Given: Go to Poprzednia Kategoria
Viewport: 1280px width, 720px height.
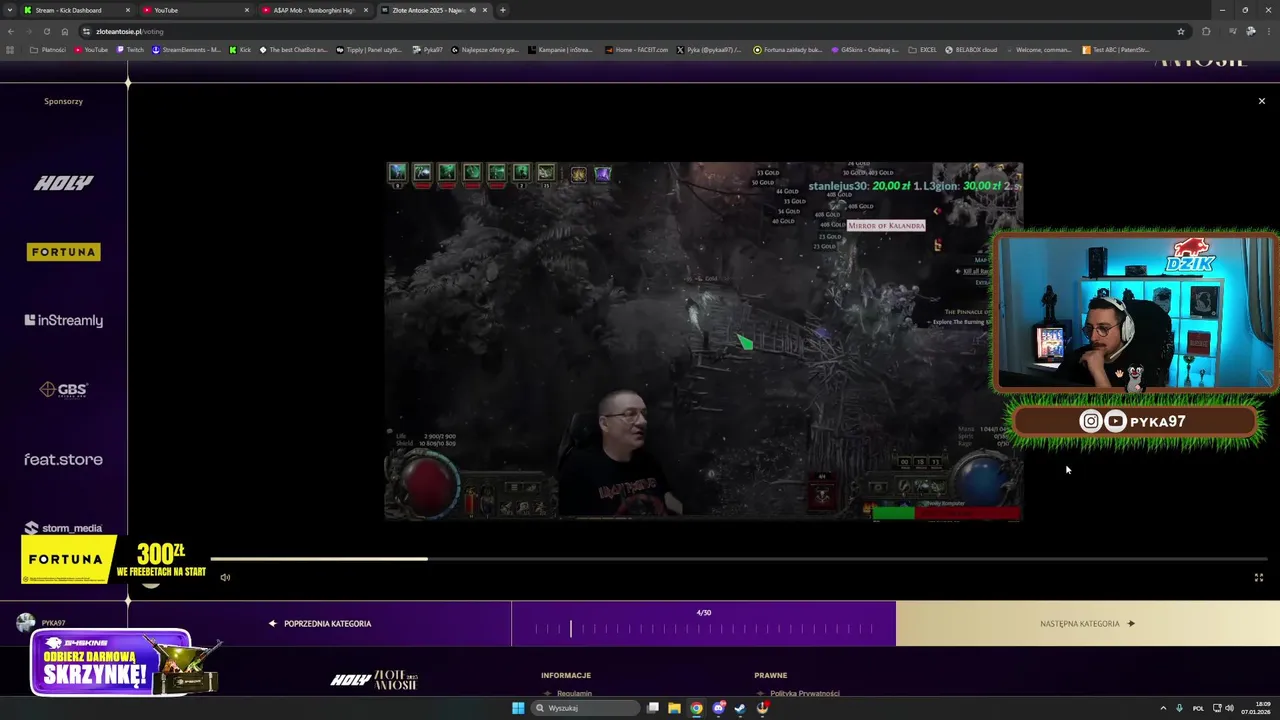Looking at the screenshot, I should 320,624.
